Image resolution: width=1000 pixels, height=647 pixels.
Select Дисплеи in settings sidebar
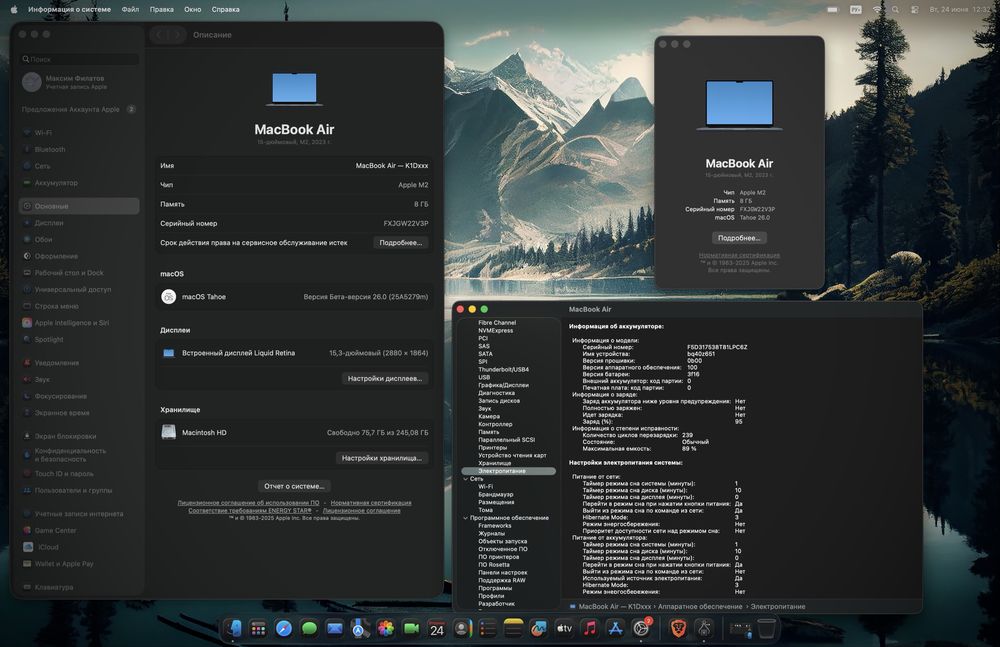coord(79,223)
